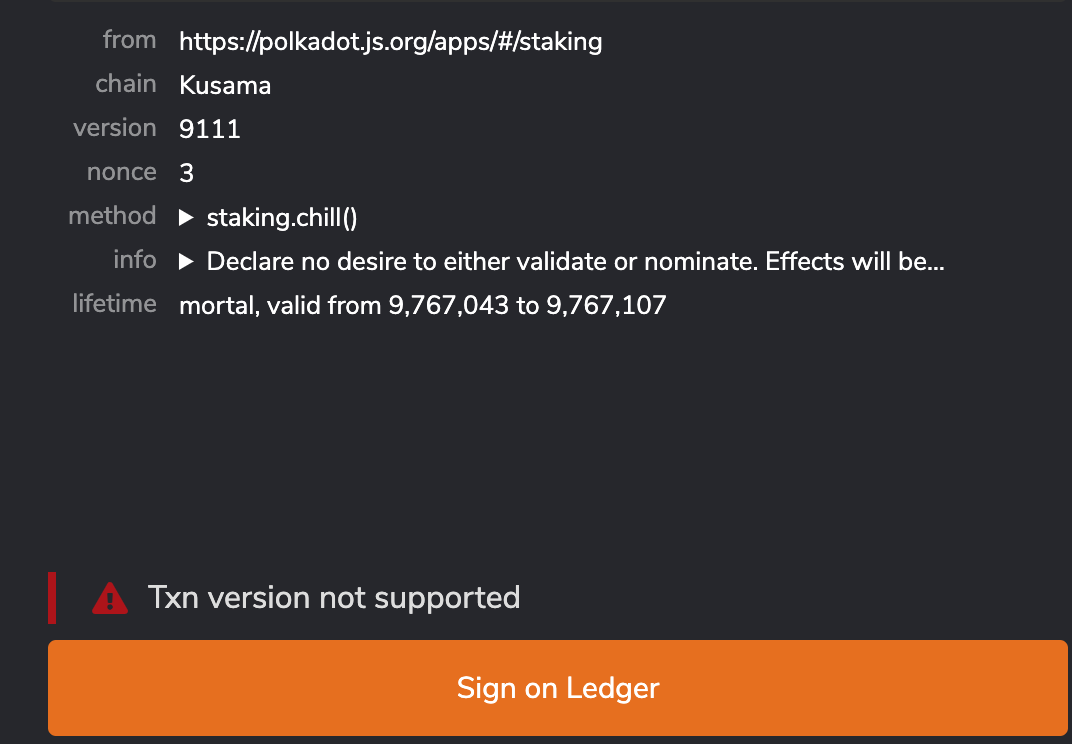Click the Txn version not supported error
Viewport: 1072px width, 744px height.
tap(334, 597)
